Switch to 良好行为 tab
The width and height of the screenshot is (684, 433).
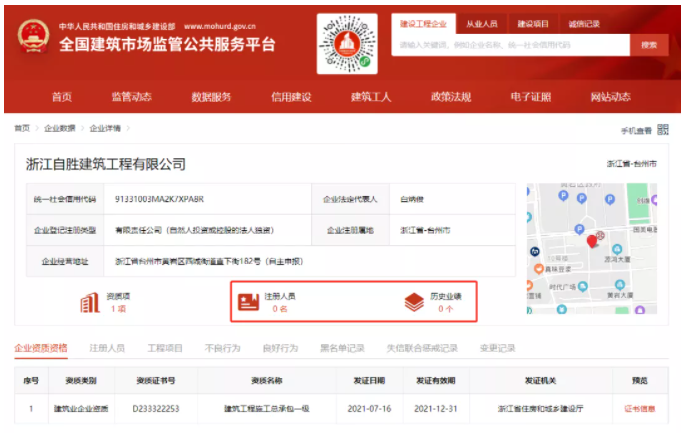pyautogui.click(x=280, y=348)
